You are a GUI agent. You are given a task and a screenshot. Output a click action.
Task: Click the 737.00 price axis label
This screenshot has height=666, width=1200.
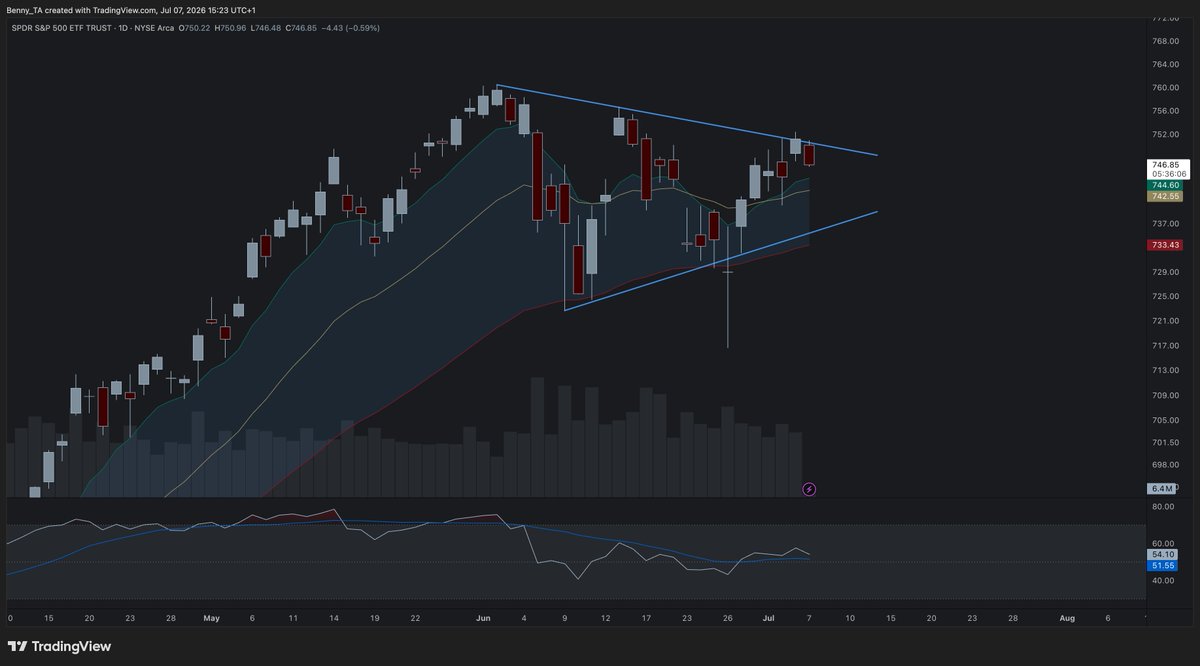tap(1166, 223)
